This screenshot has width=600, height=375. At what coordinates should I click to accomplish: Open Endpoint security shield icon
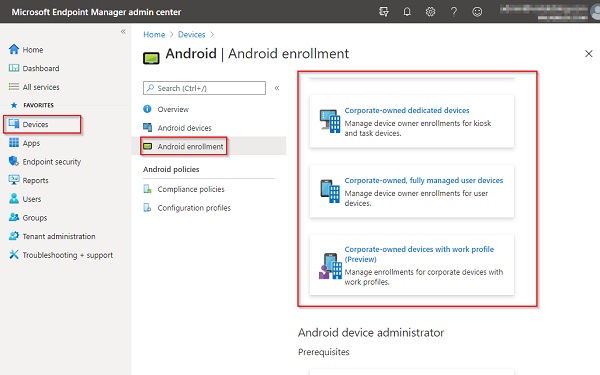[x=14, y=161]
